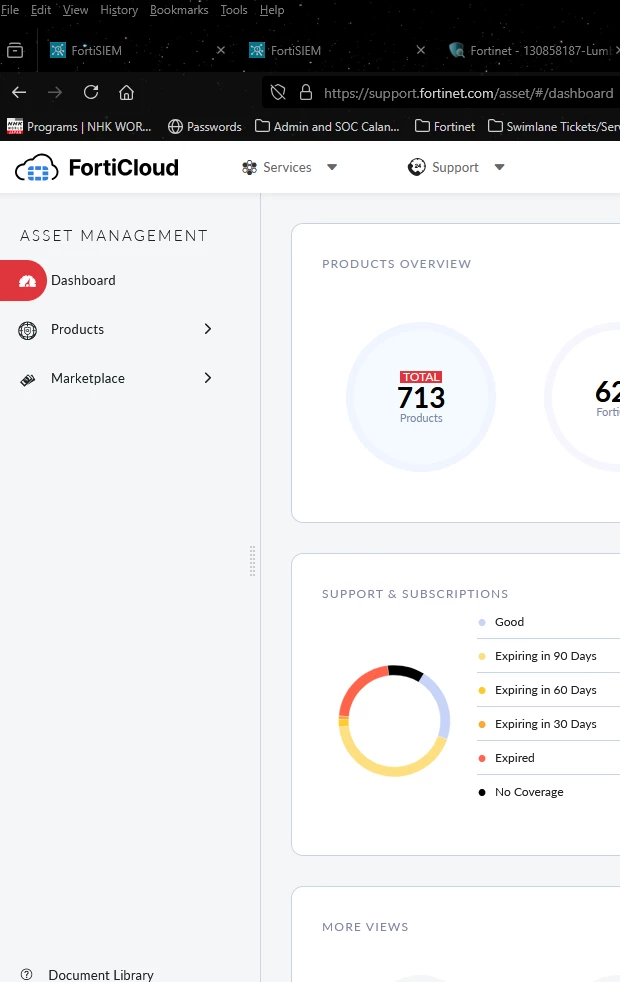
Task: Close the second FortiSIEM tab
Action: pos(421,50)
